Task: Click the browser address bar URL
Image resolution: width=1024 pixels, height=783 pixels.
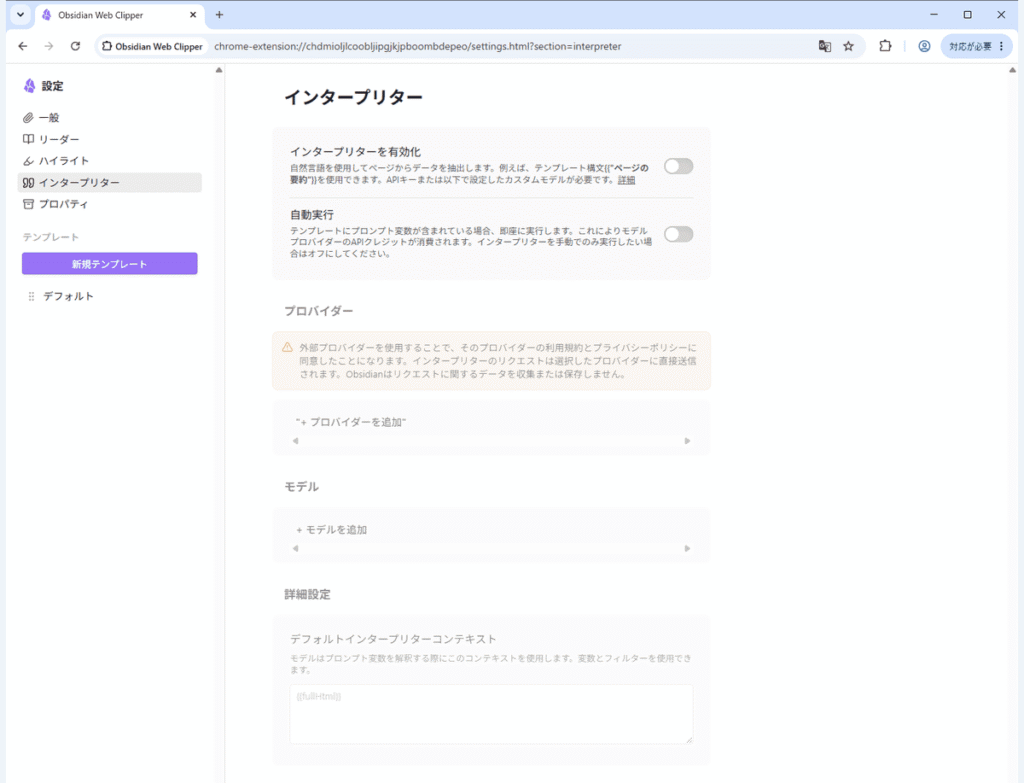Action: coord(418,46)
